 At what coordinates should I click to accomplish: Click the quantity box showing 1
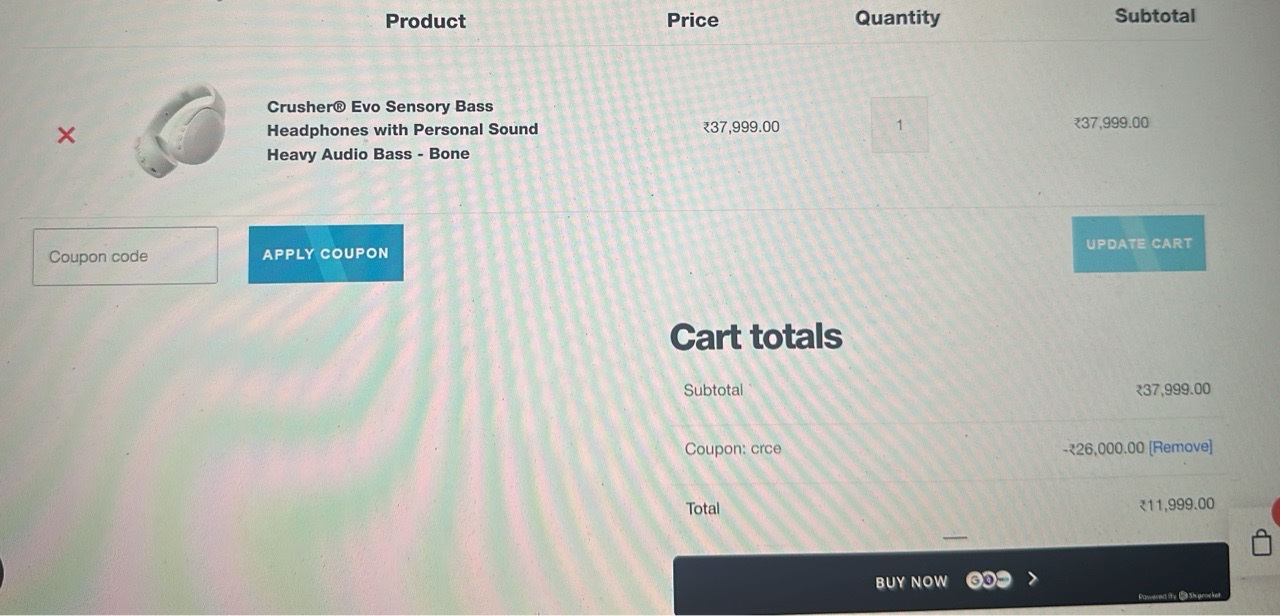(899, 125)
